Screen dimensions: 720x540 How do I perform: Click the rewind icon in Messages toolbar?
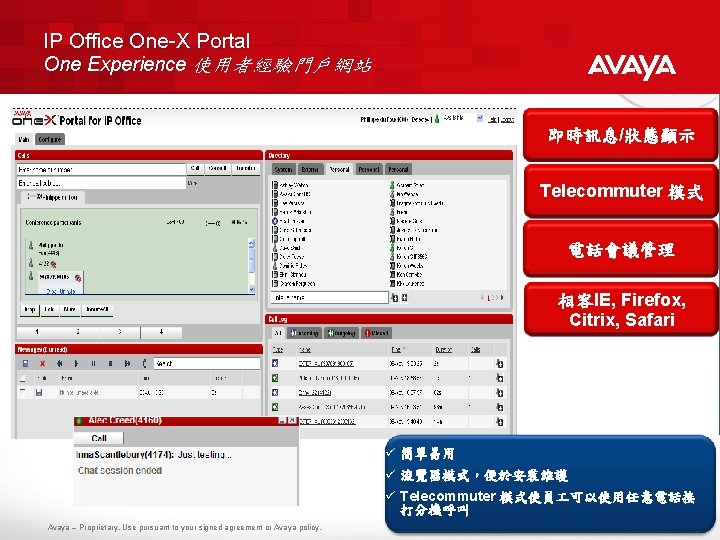tap(59, 364)
